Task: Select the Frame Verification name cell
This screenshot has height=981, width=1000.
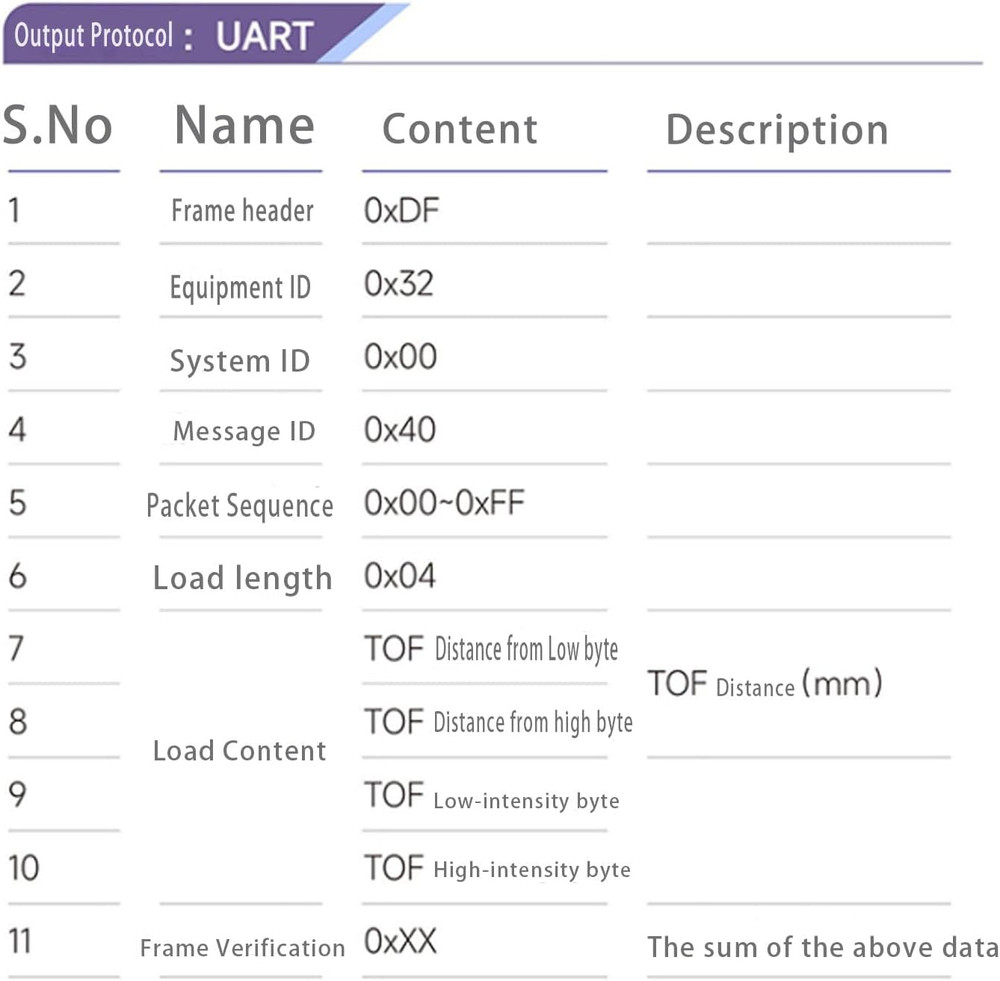Action: [242, 948]
